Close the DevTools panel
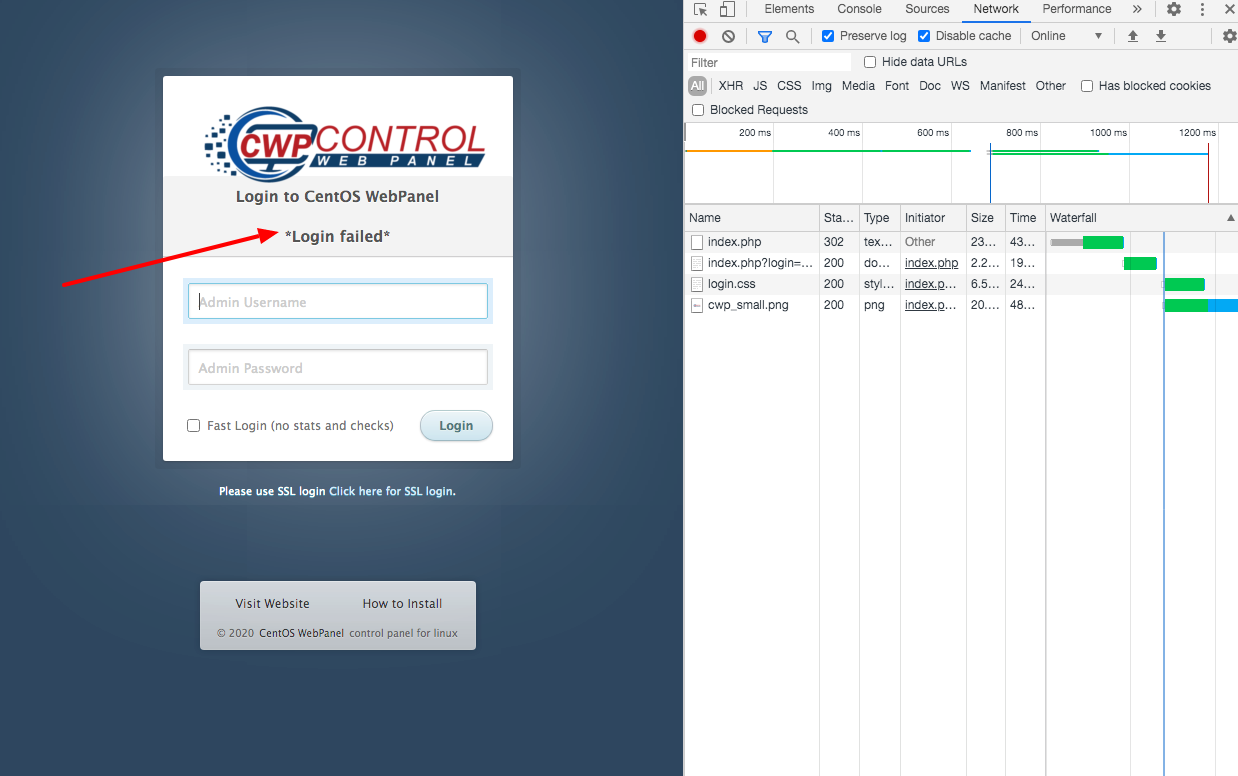 coord(1230,9)
